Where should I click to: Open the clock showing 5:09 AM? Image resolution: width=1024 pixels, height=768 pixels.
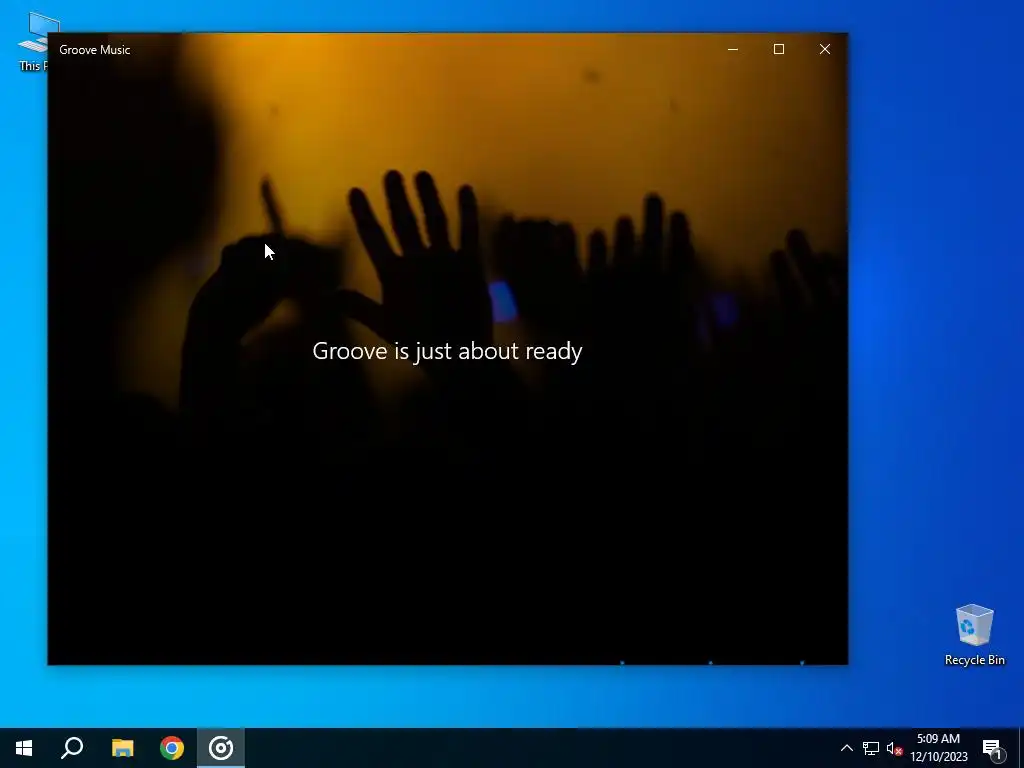(x=938, y=748)
